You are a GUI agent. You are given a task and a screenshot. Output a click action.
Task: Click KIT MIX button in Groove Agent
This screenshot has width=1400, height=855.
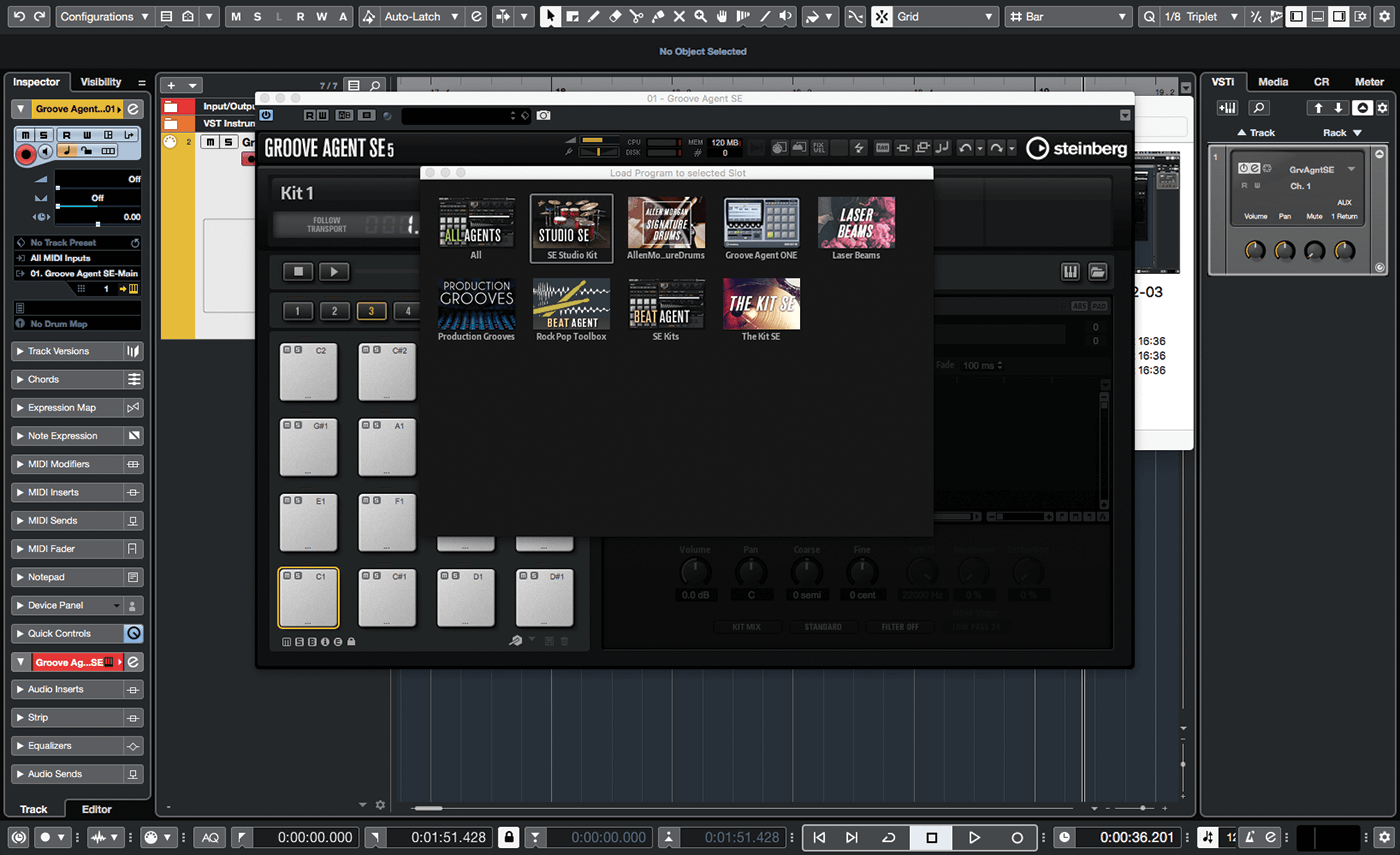tap(746, 627)
